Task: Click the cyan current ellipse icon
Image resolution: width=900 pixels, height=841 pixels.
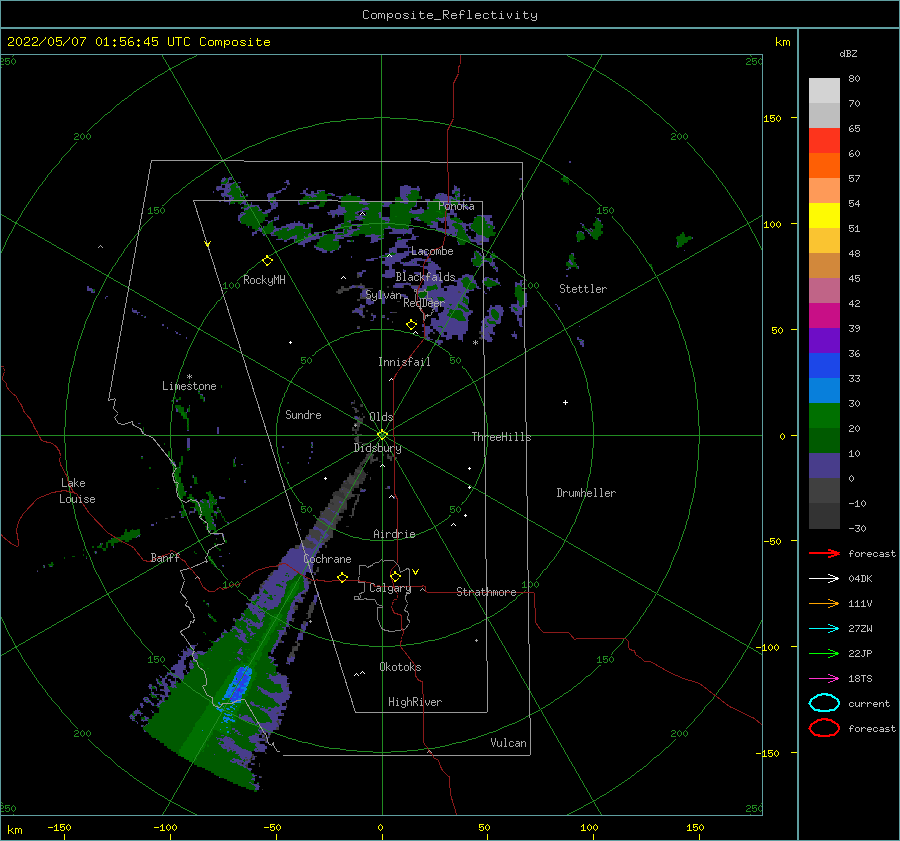Action: coord(824,703)
